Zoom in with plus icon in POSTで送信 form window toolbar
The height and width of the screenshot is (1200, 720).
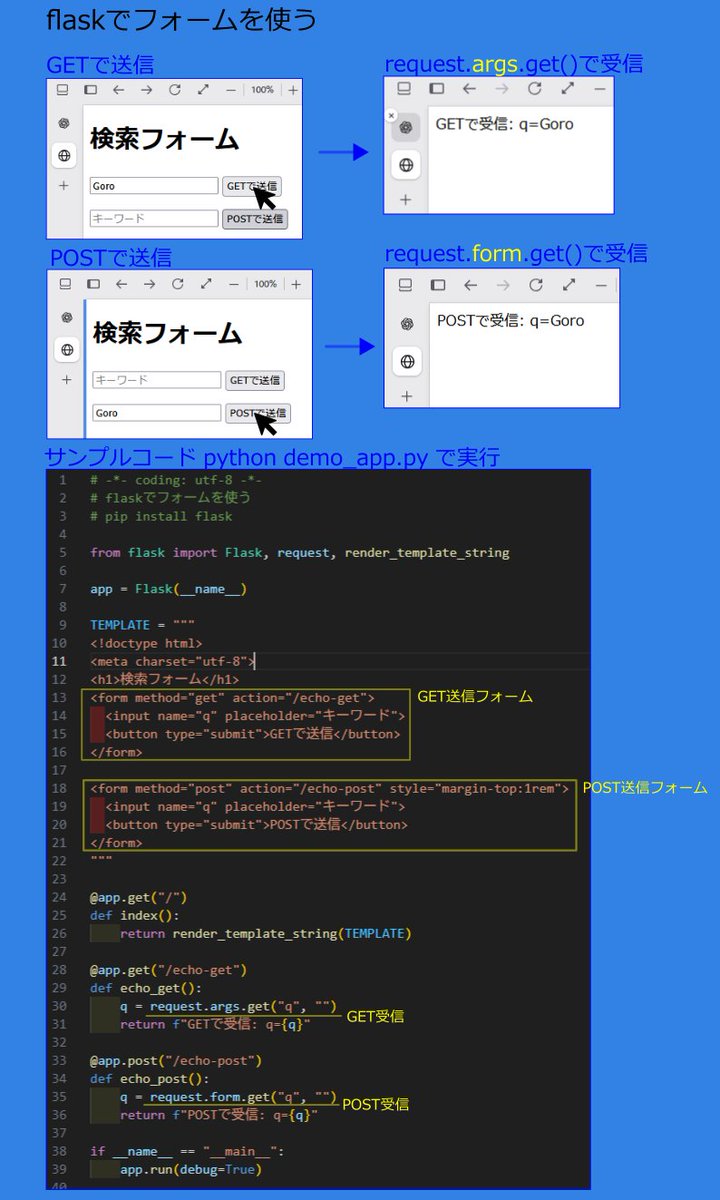click(x=296, y=284)
